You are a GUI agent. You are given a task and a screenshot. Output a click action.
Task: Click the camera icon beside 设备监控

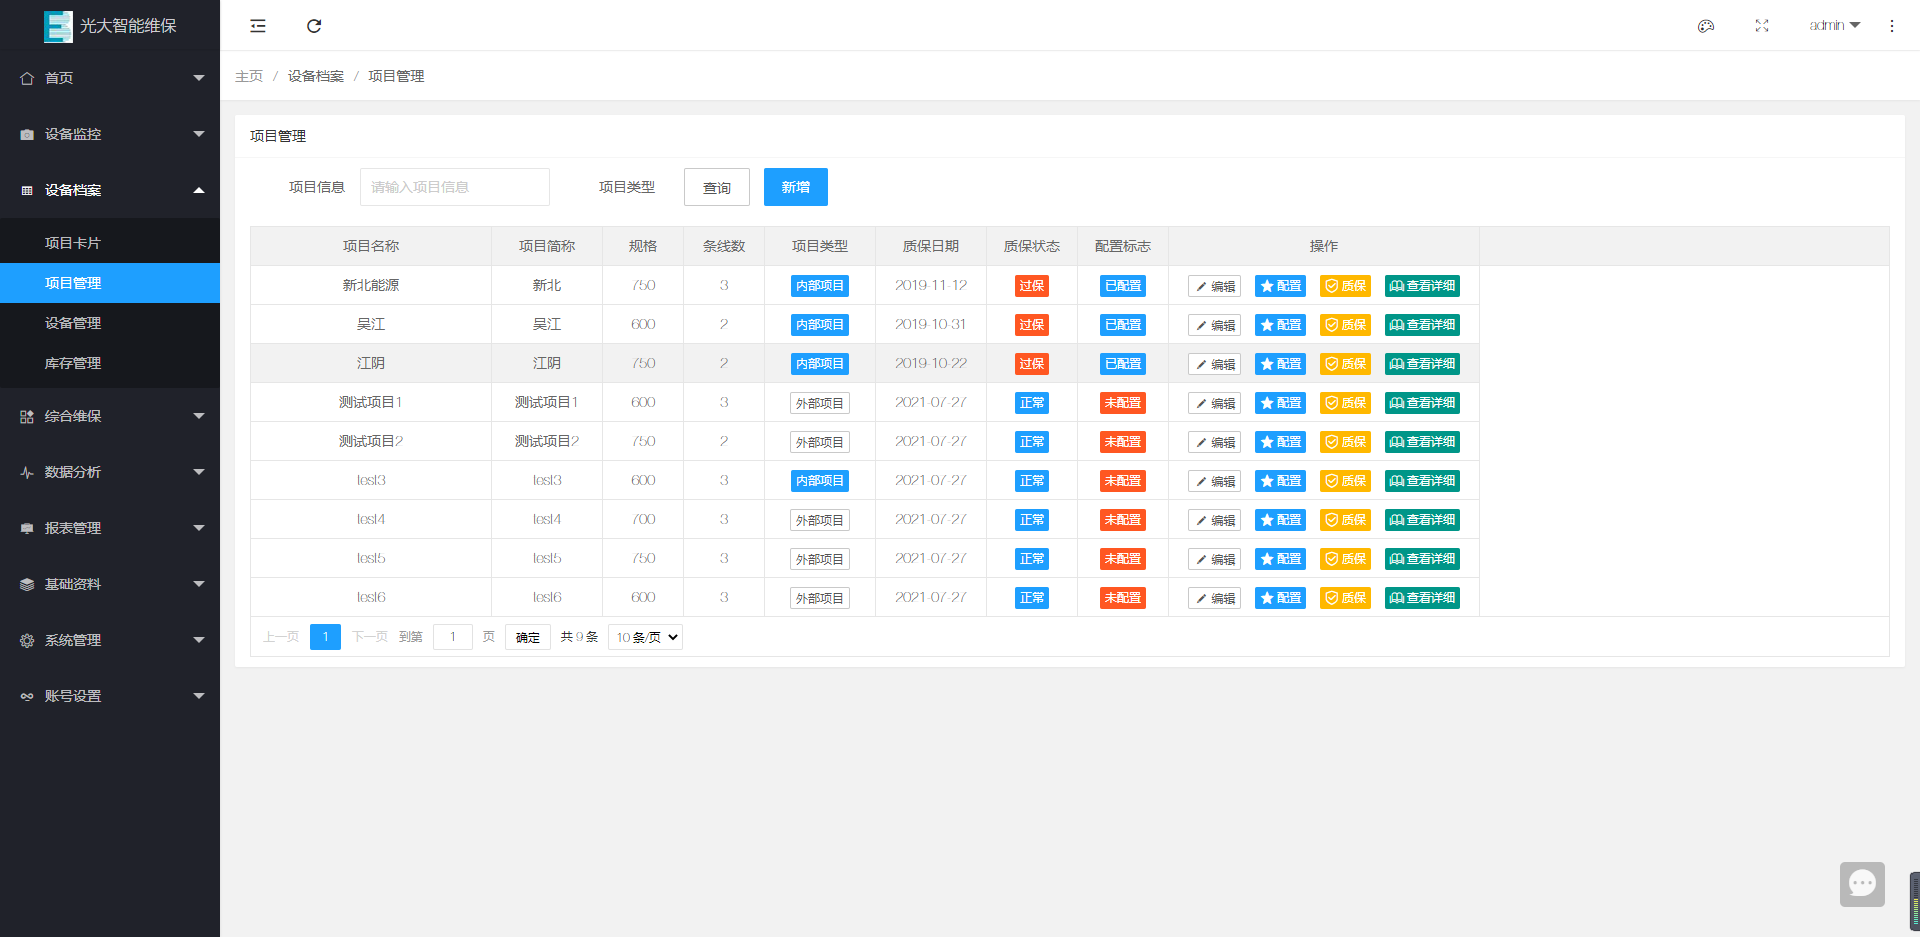27,134
